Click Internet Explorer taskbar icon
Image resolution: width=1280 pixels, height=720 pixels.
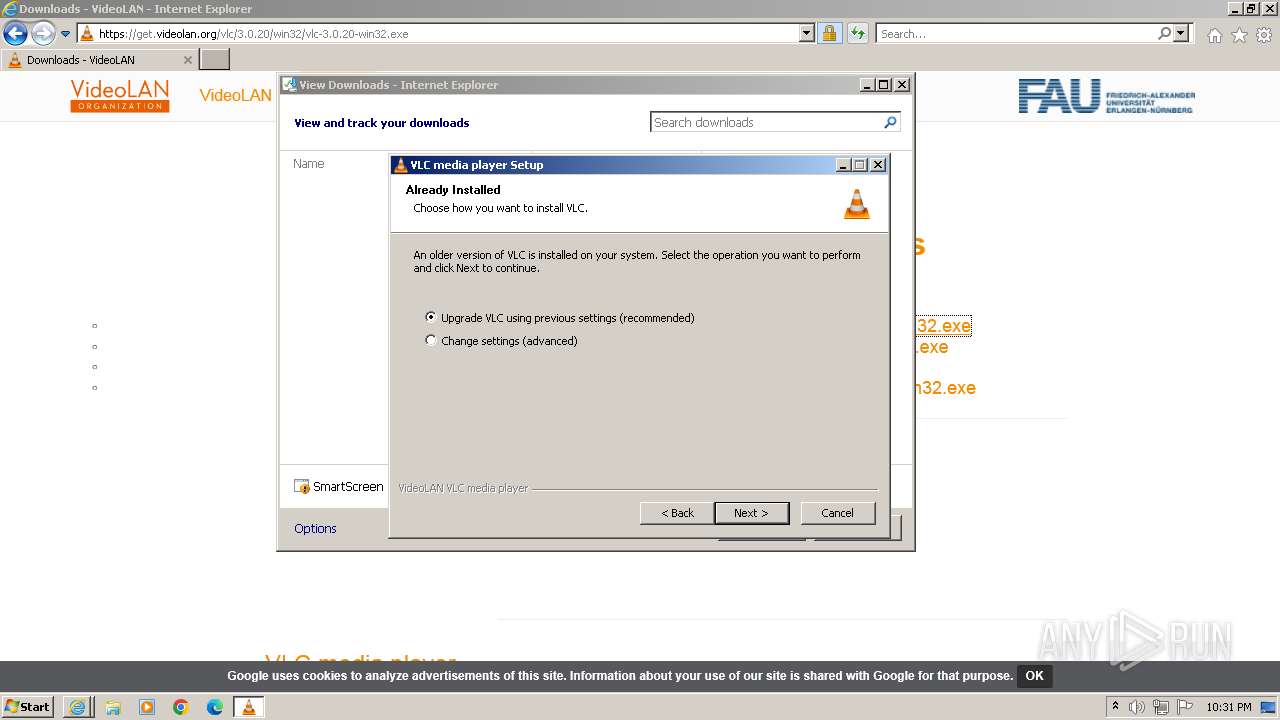[77, 707]
